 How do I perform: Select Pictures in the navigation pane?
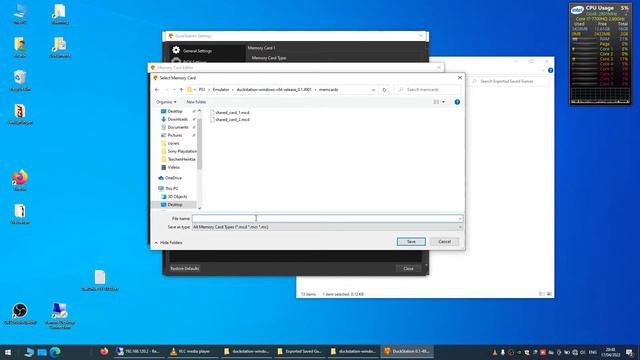(x=175, y=135)
